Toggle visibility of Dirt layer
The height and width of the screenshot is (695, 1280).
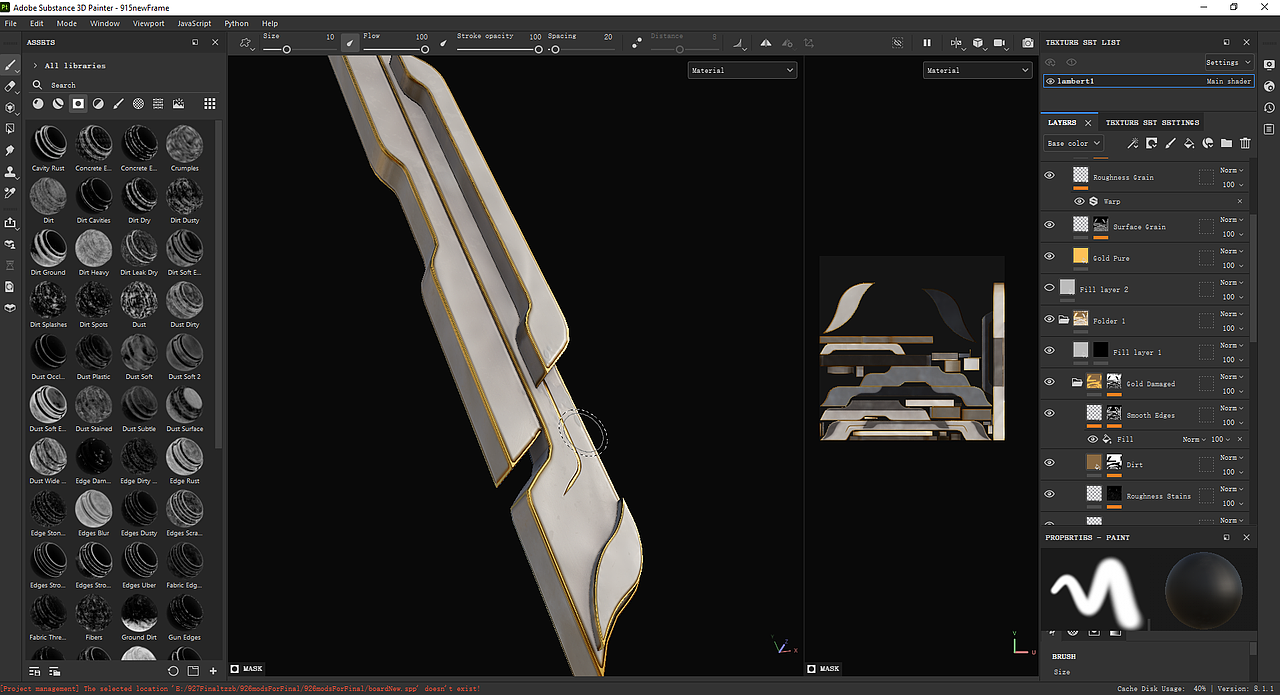(1049, 462)
